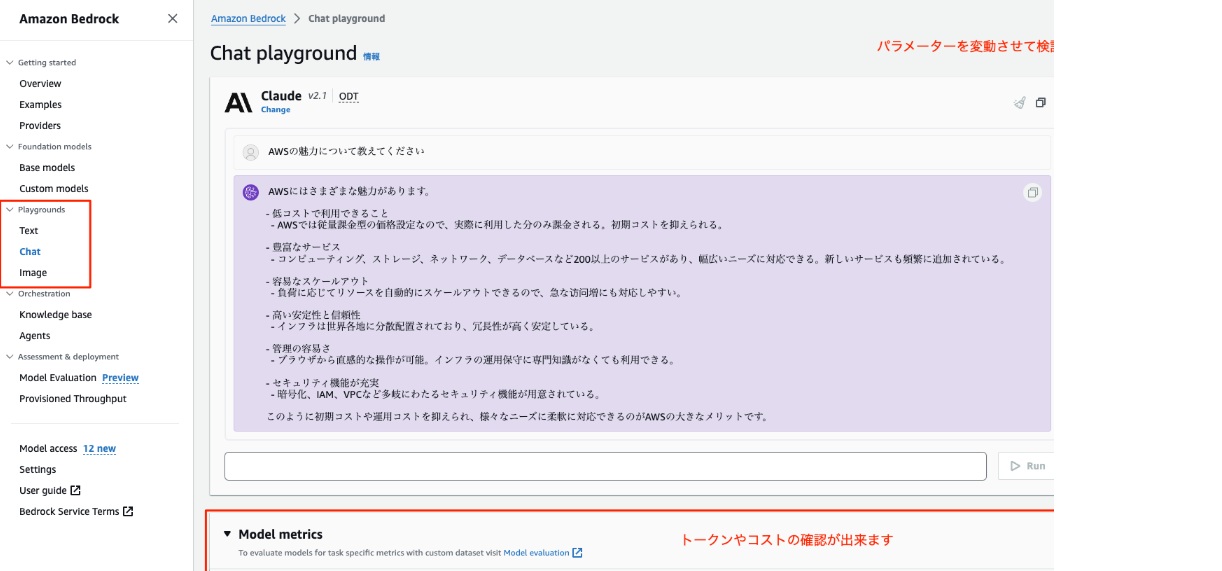Click Amazon Bedrock breadcrumb link

pyautogui.click(x=249, y=19)
